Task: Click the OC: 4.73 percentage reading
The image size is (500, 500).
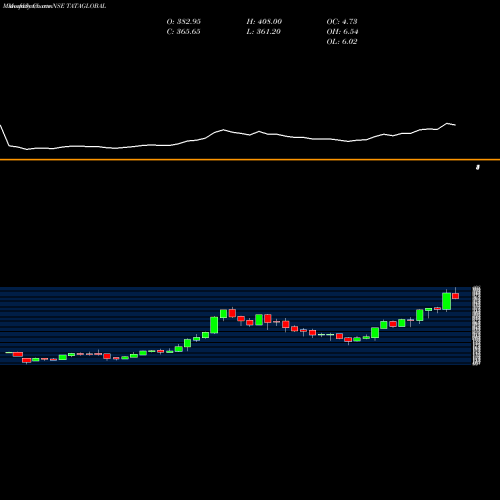Action: [342, 22]
